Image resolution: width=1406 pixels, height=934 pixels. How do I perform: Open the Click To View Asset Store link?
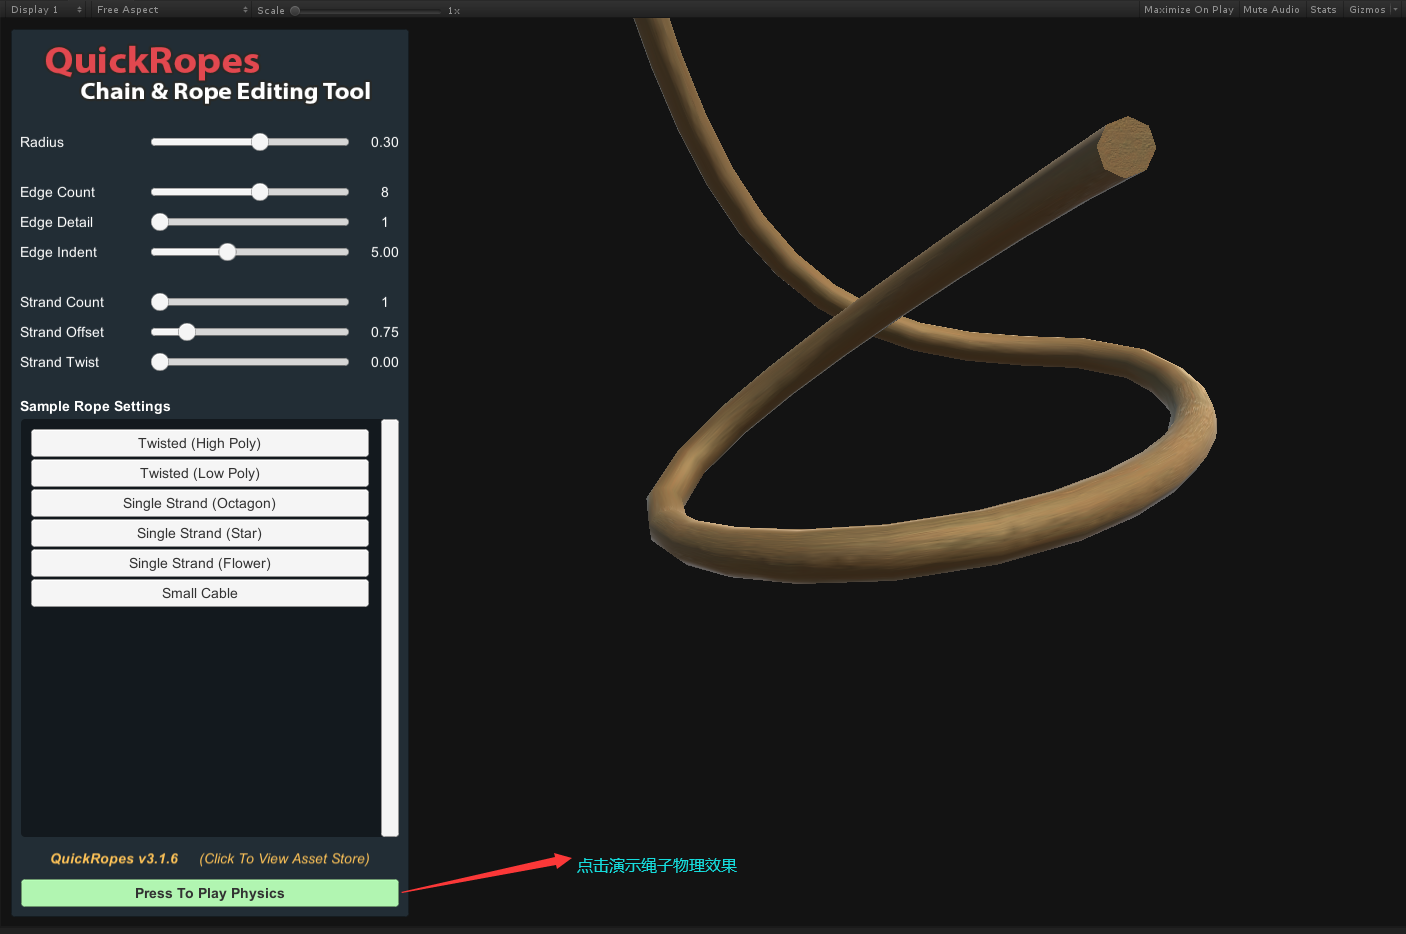click(x=285, y=859)
